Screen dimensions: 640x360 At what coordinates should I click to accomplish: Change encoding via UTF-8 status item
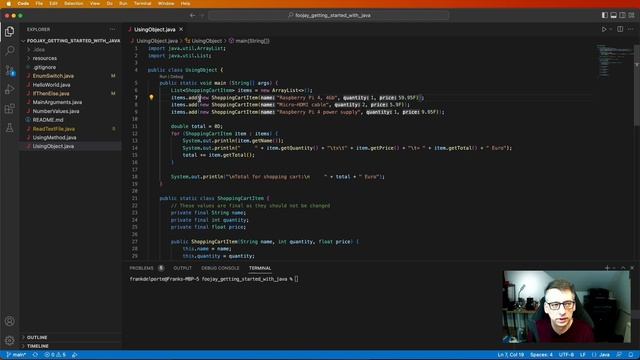[x=566, y=355]
